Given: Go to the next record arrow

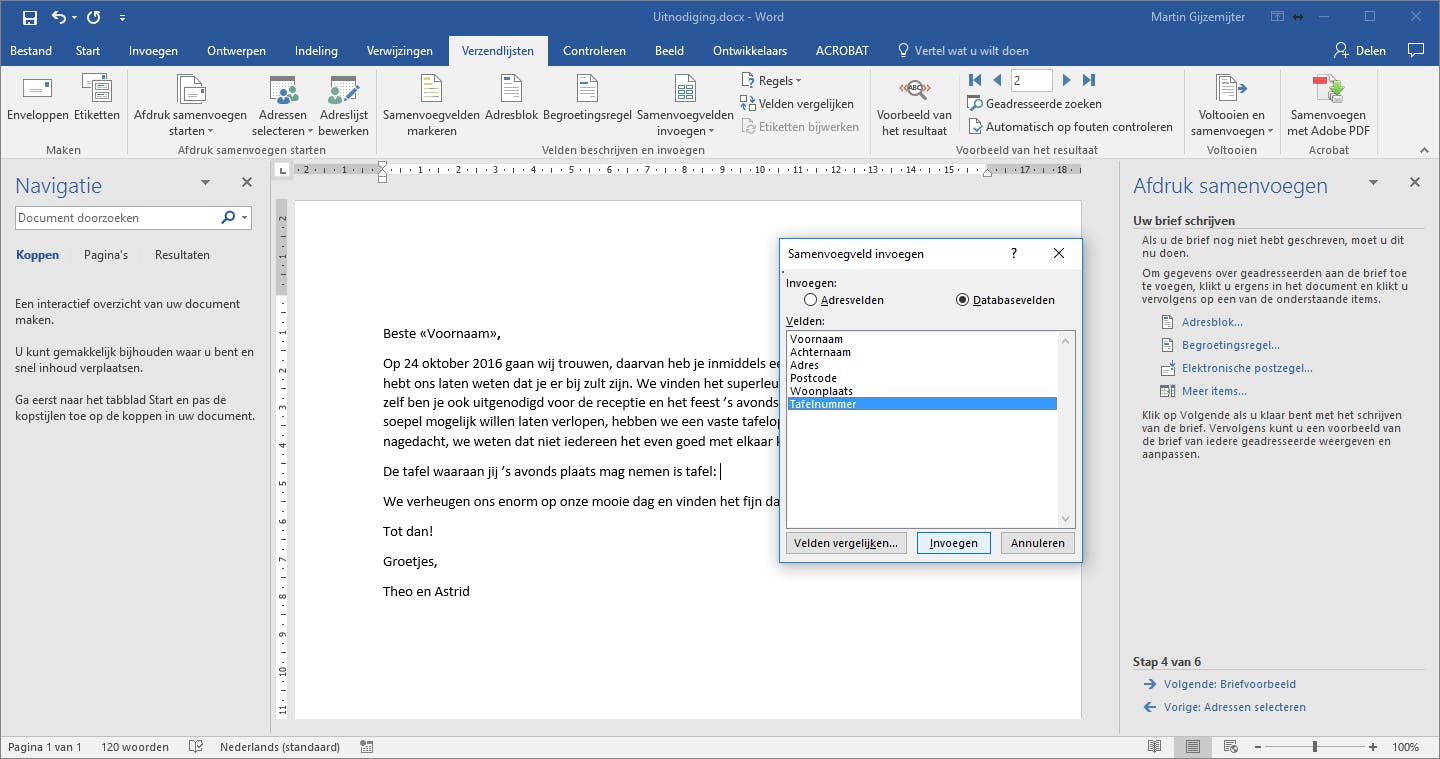Looking at the screenshot, I should [1067, 80].
